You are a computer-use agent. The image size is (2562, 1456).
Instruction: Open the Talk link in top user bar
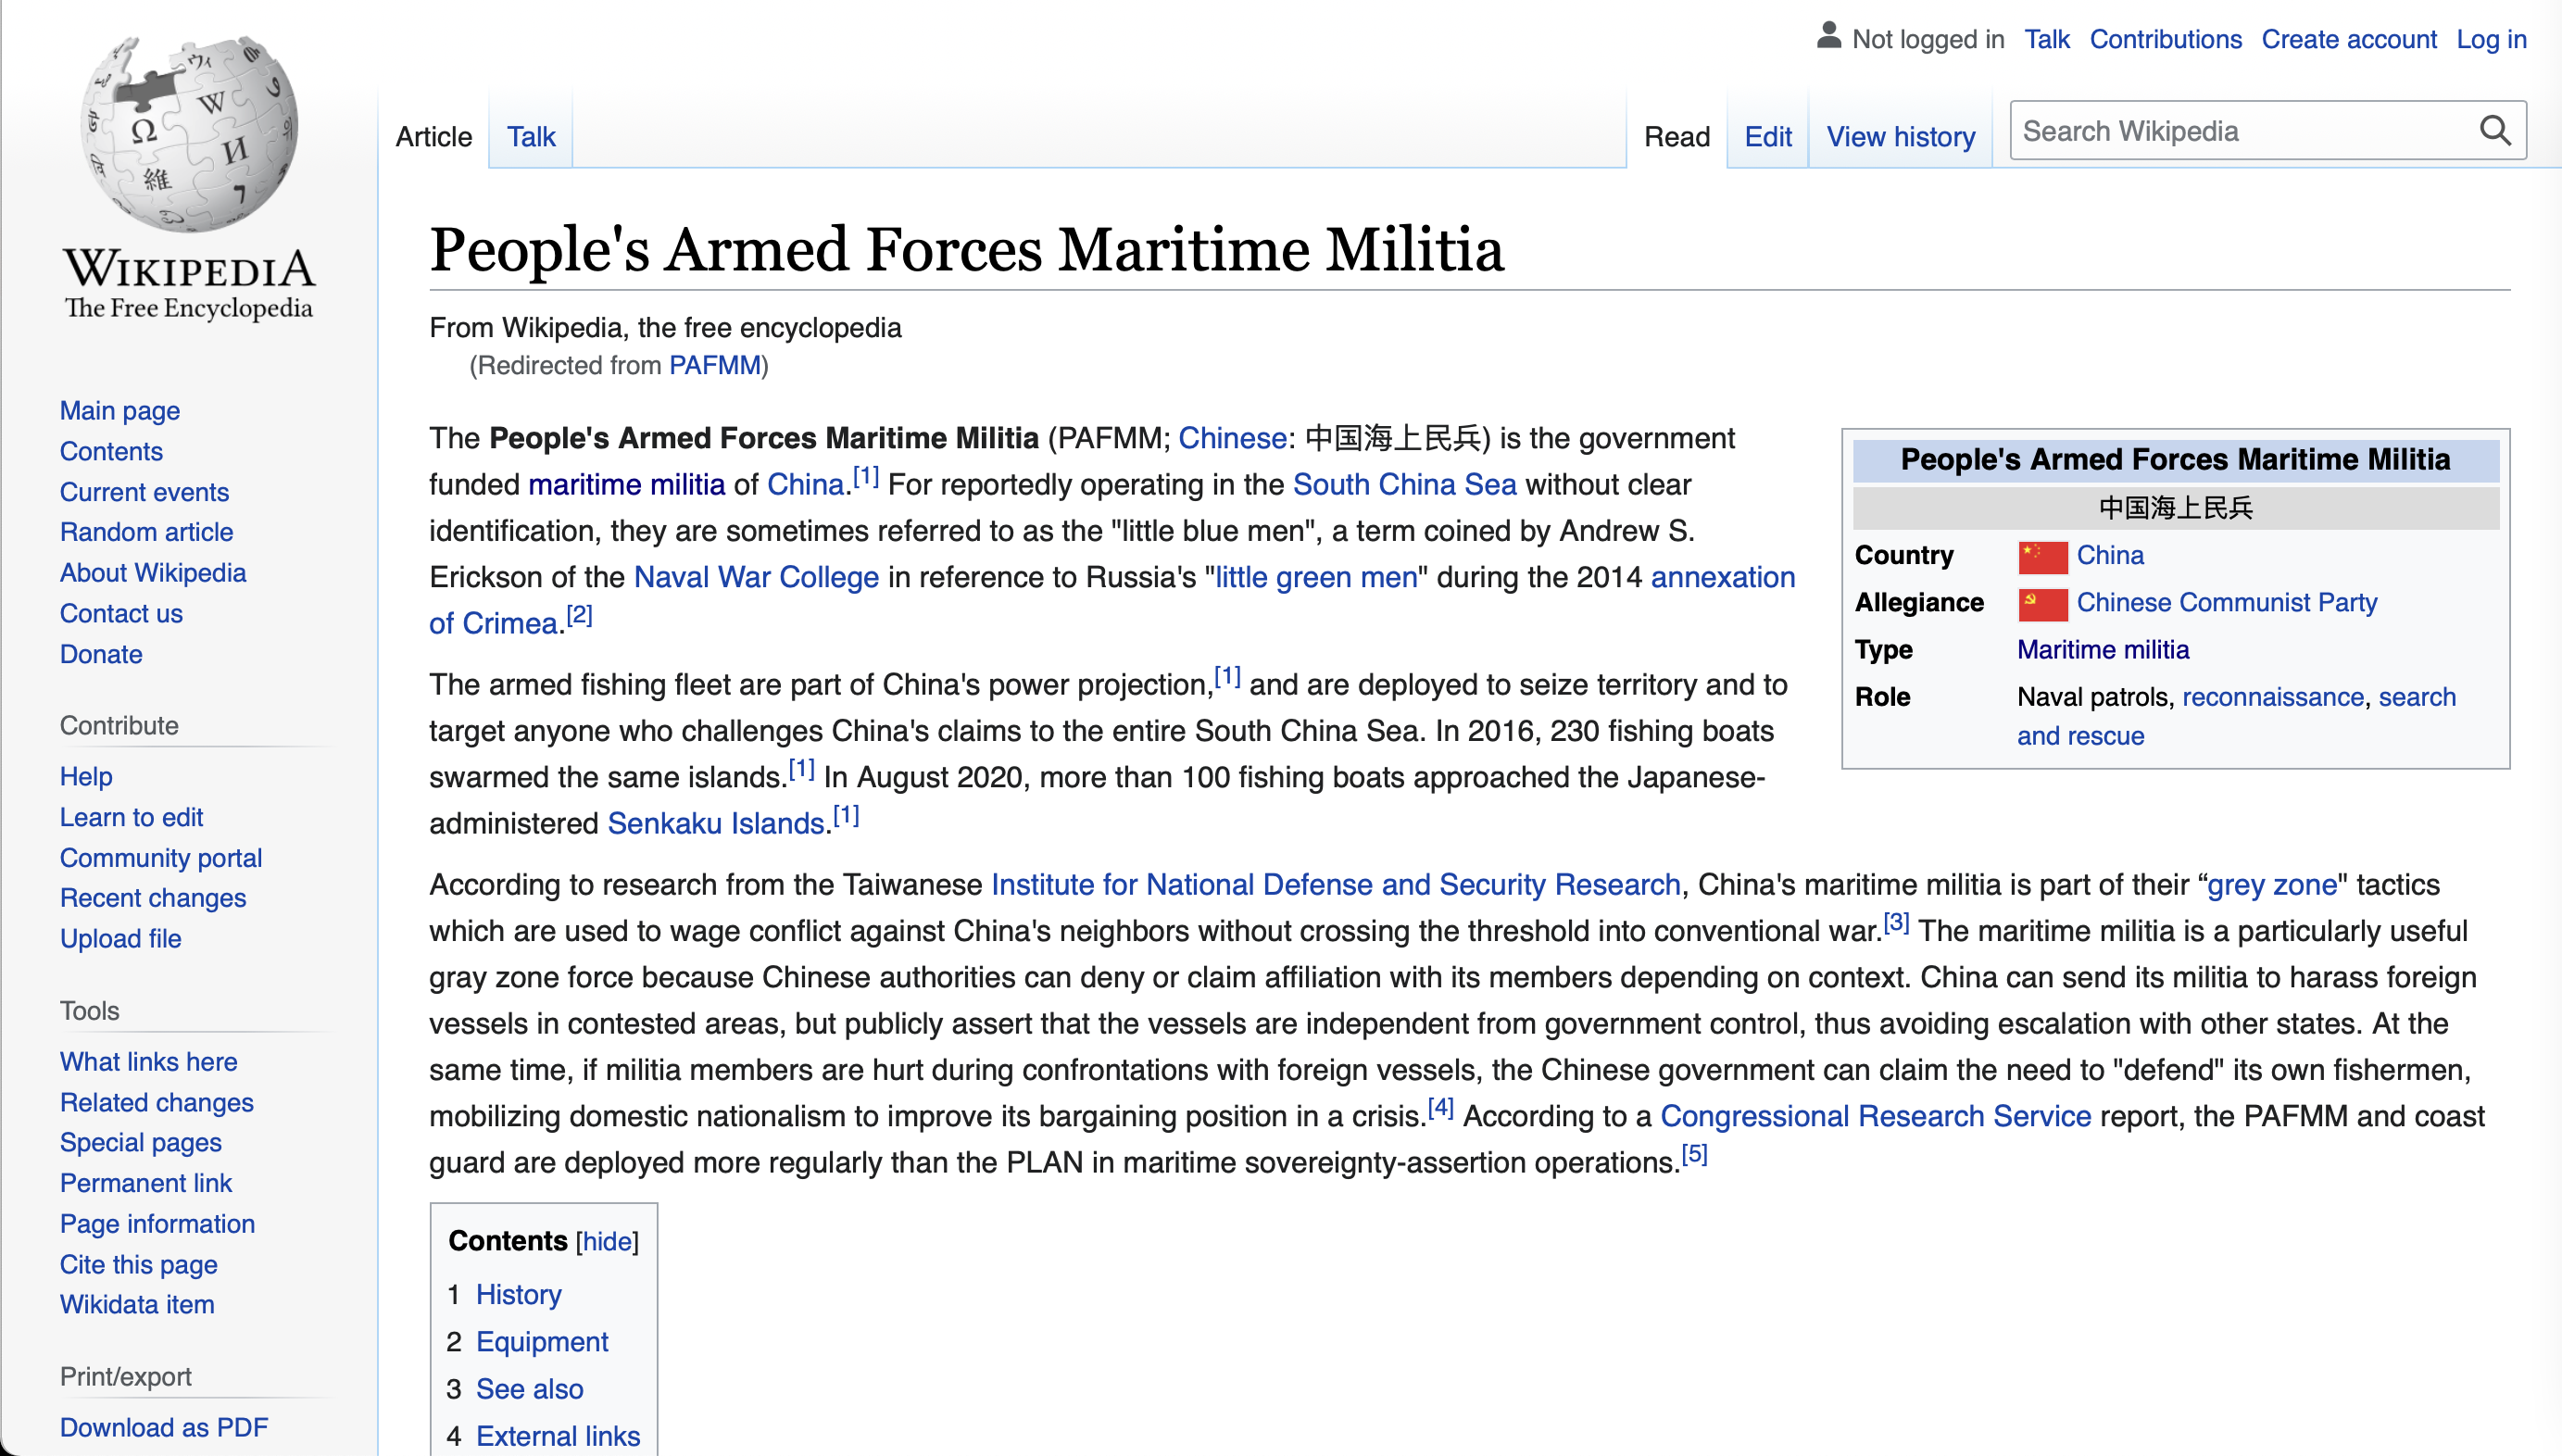tap(2046, 39)
